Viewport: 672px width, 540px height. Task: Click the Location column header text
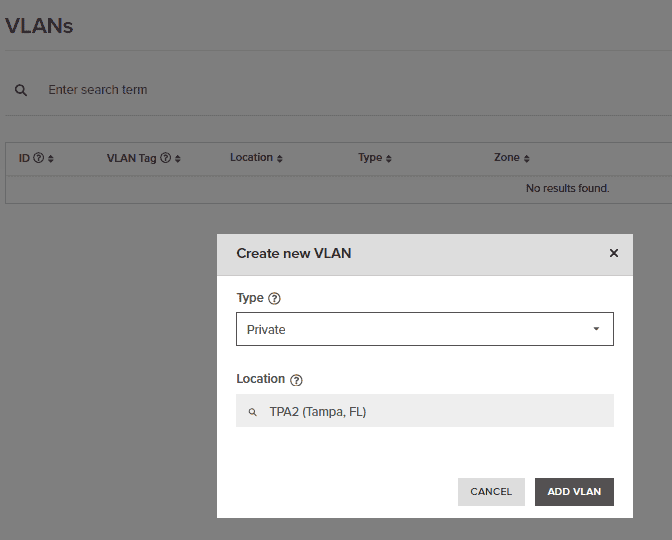252,157
